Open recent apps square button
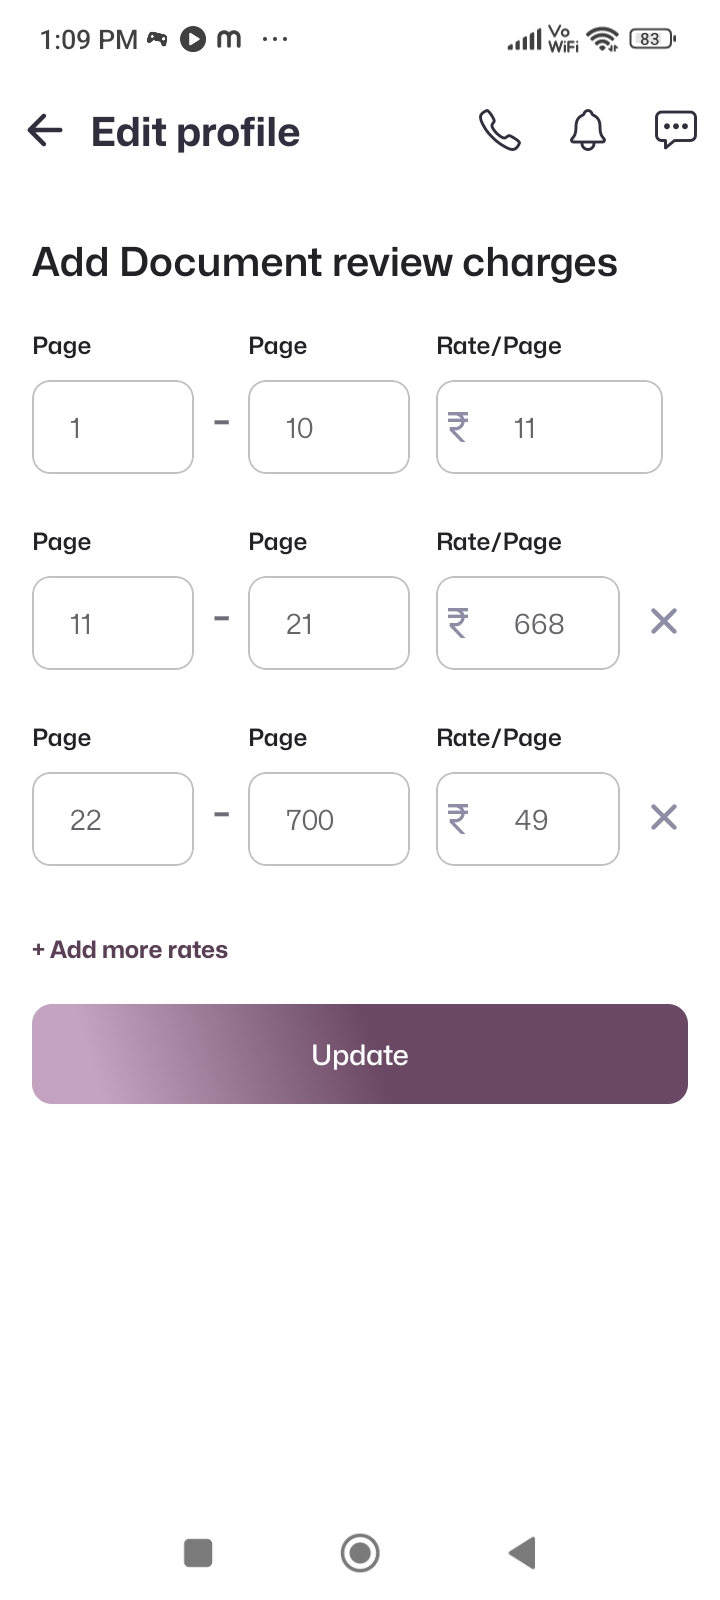This screenshot has width=720, height=1600. click(x=198, y=1553)
